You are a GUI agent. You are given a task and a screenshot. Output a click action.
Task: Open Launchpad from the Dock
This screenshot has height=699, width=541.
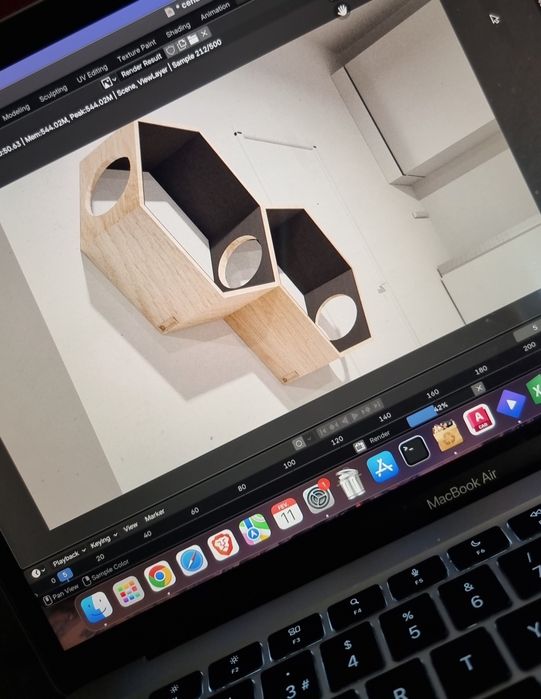point(128,592)
